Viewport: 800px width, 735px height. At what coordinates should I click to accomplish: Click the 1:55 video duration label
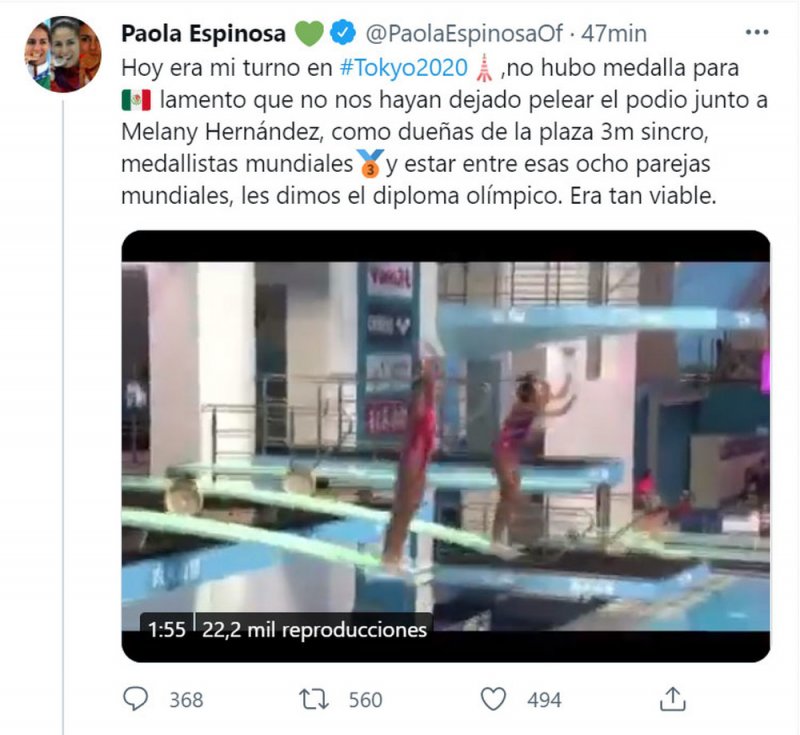167,630
